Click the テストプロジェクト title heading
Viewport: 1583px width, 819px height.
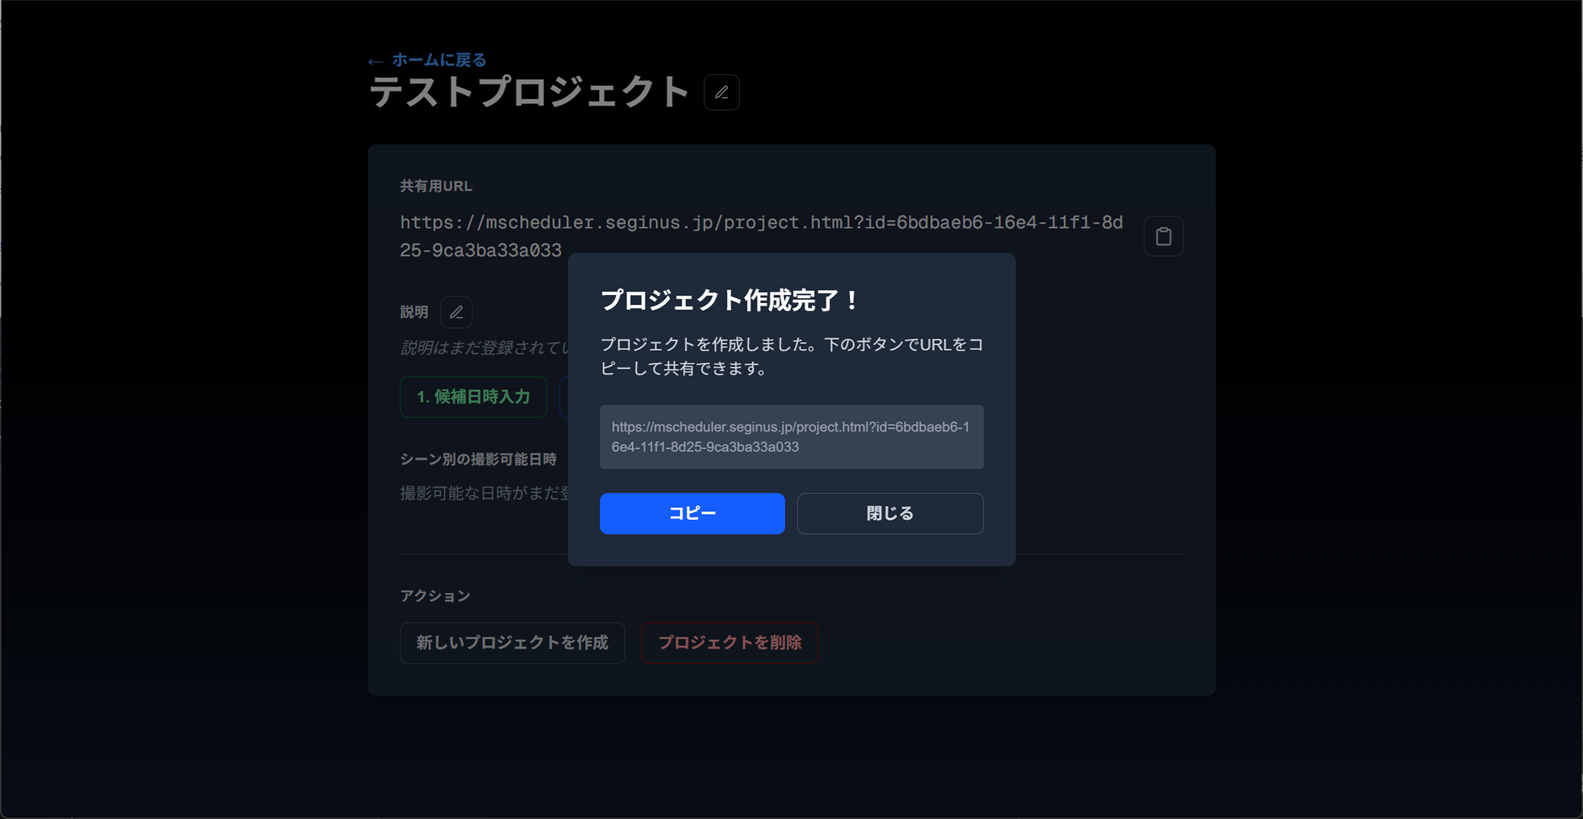[529, 93]
